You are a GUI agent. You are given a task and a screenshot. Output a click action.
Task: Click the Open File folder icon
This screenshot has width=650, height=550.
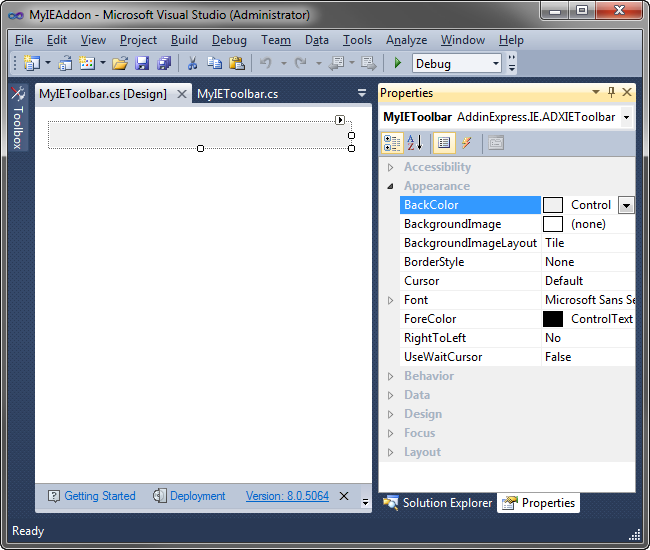tap(120, 63)
